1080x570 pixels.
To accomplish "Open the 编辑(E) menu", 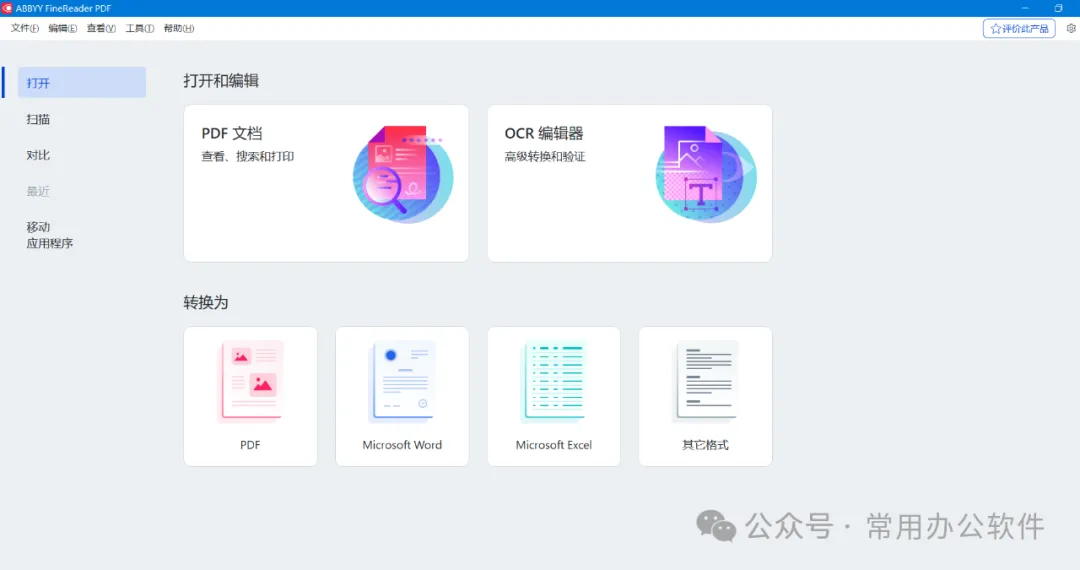I will pos(63,28).
